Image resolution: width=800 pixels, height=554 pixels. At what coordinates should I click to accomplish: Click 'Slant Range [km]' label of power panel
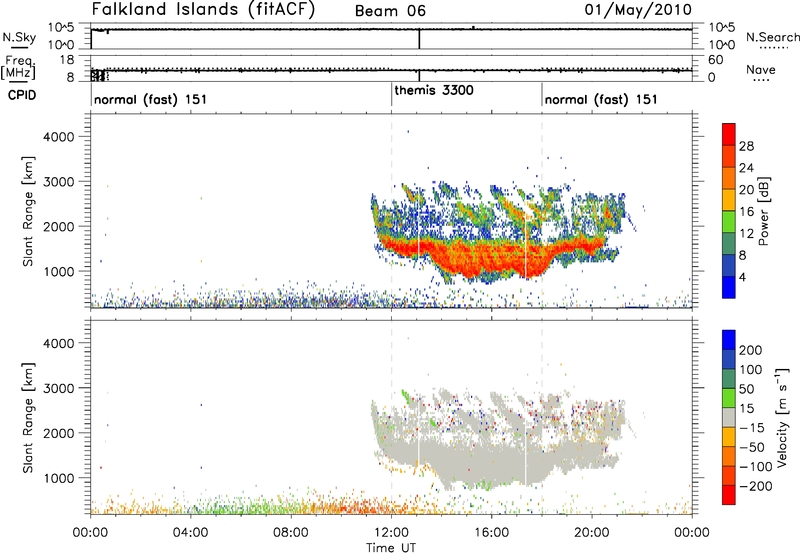28,211
